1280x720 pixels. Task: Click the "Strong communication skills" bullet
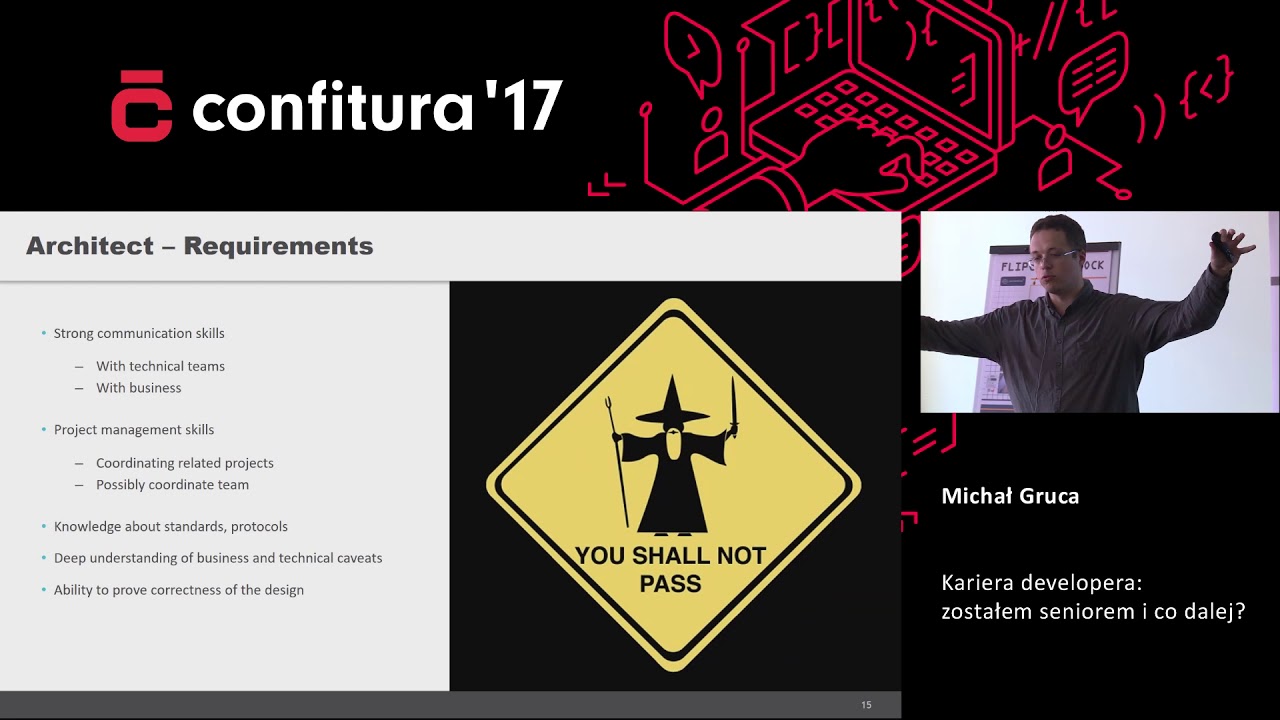pyautogui.click(x=139, y=333)
